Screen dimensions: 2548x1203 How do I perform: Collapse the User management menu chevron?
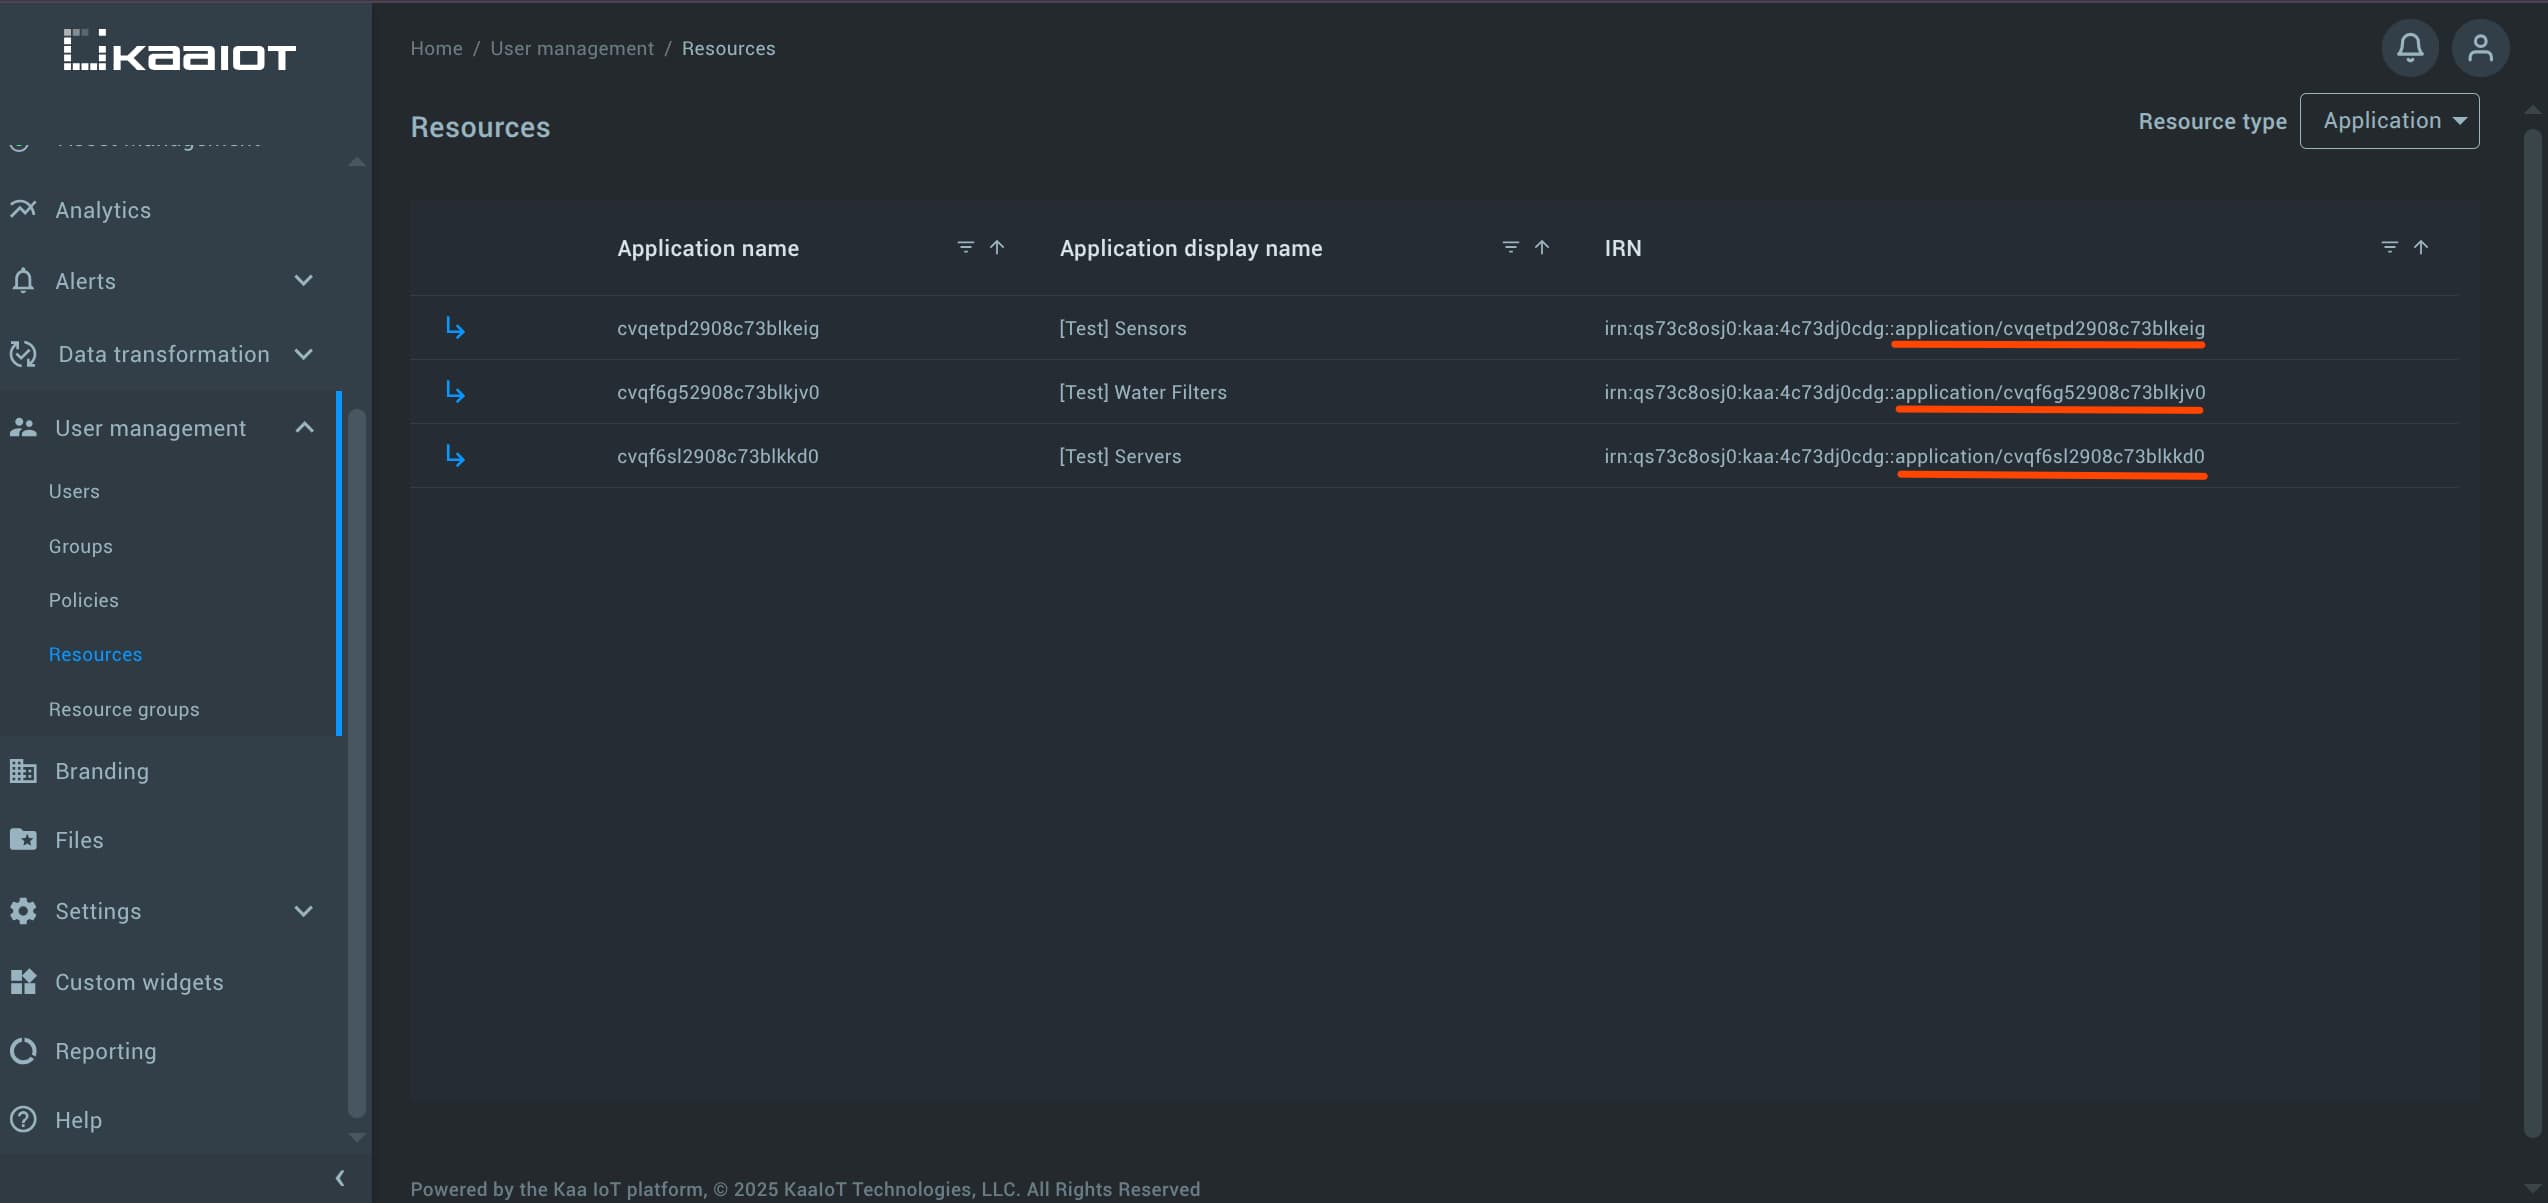point(304,427)
